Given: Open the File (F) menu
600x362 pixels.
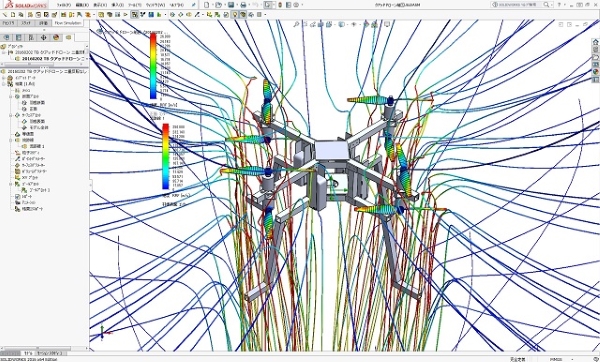Looking at the screenshot, I should click(64, 5).
